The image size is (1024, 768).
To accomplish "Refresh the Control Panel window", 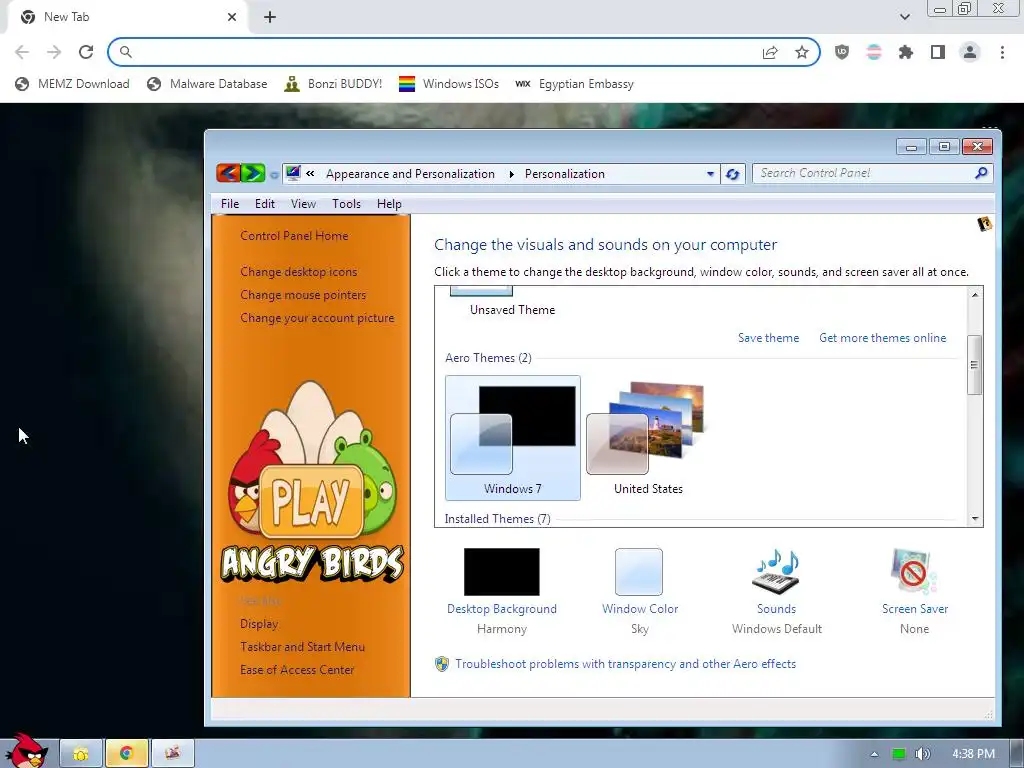I will (733, 174).
